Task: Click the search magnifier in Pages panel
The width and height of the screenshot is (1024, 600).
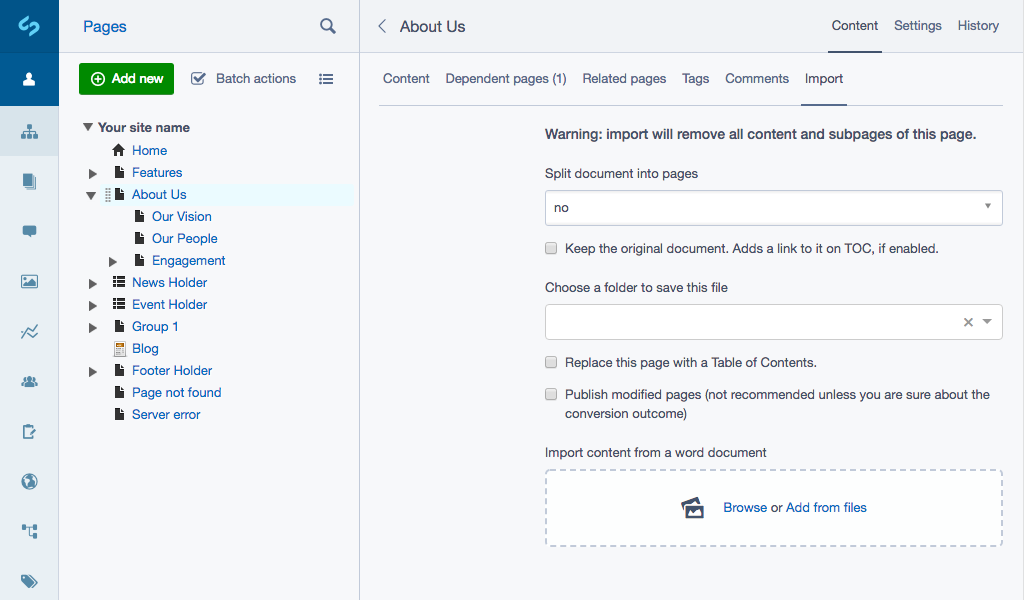Action: pyautogui.click(x=327, y=27)
